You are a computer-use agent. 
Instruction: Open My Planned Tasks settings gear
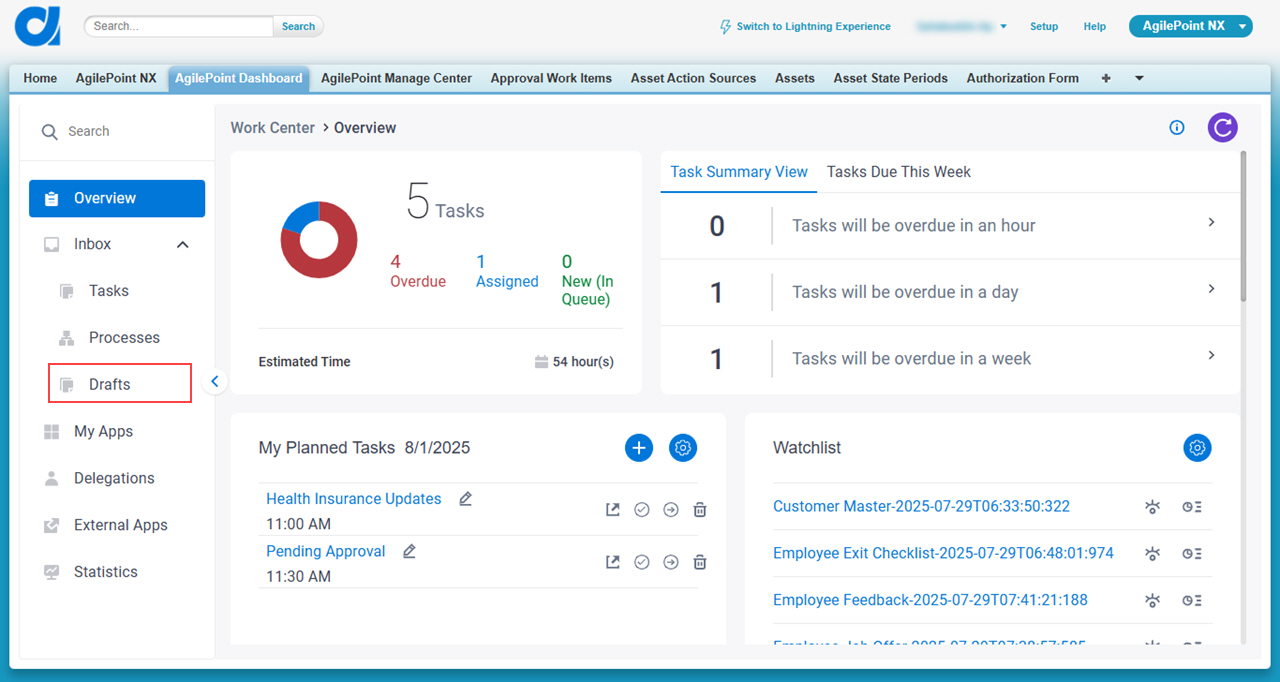click(x=683, y=448)
